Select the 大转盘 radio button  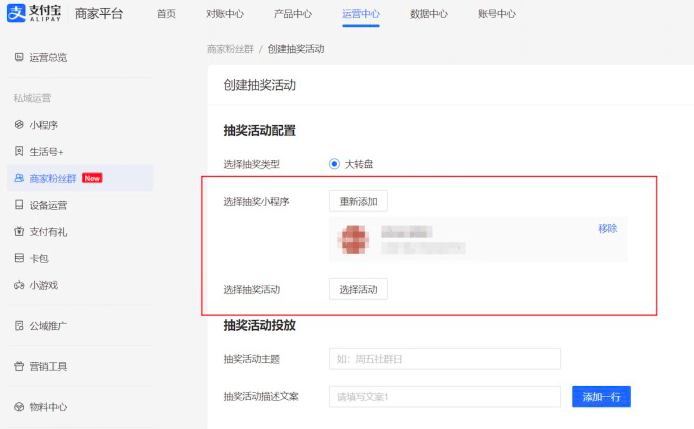[335, 164]
